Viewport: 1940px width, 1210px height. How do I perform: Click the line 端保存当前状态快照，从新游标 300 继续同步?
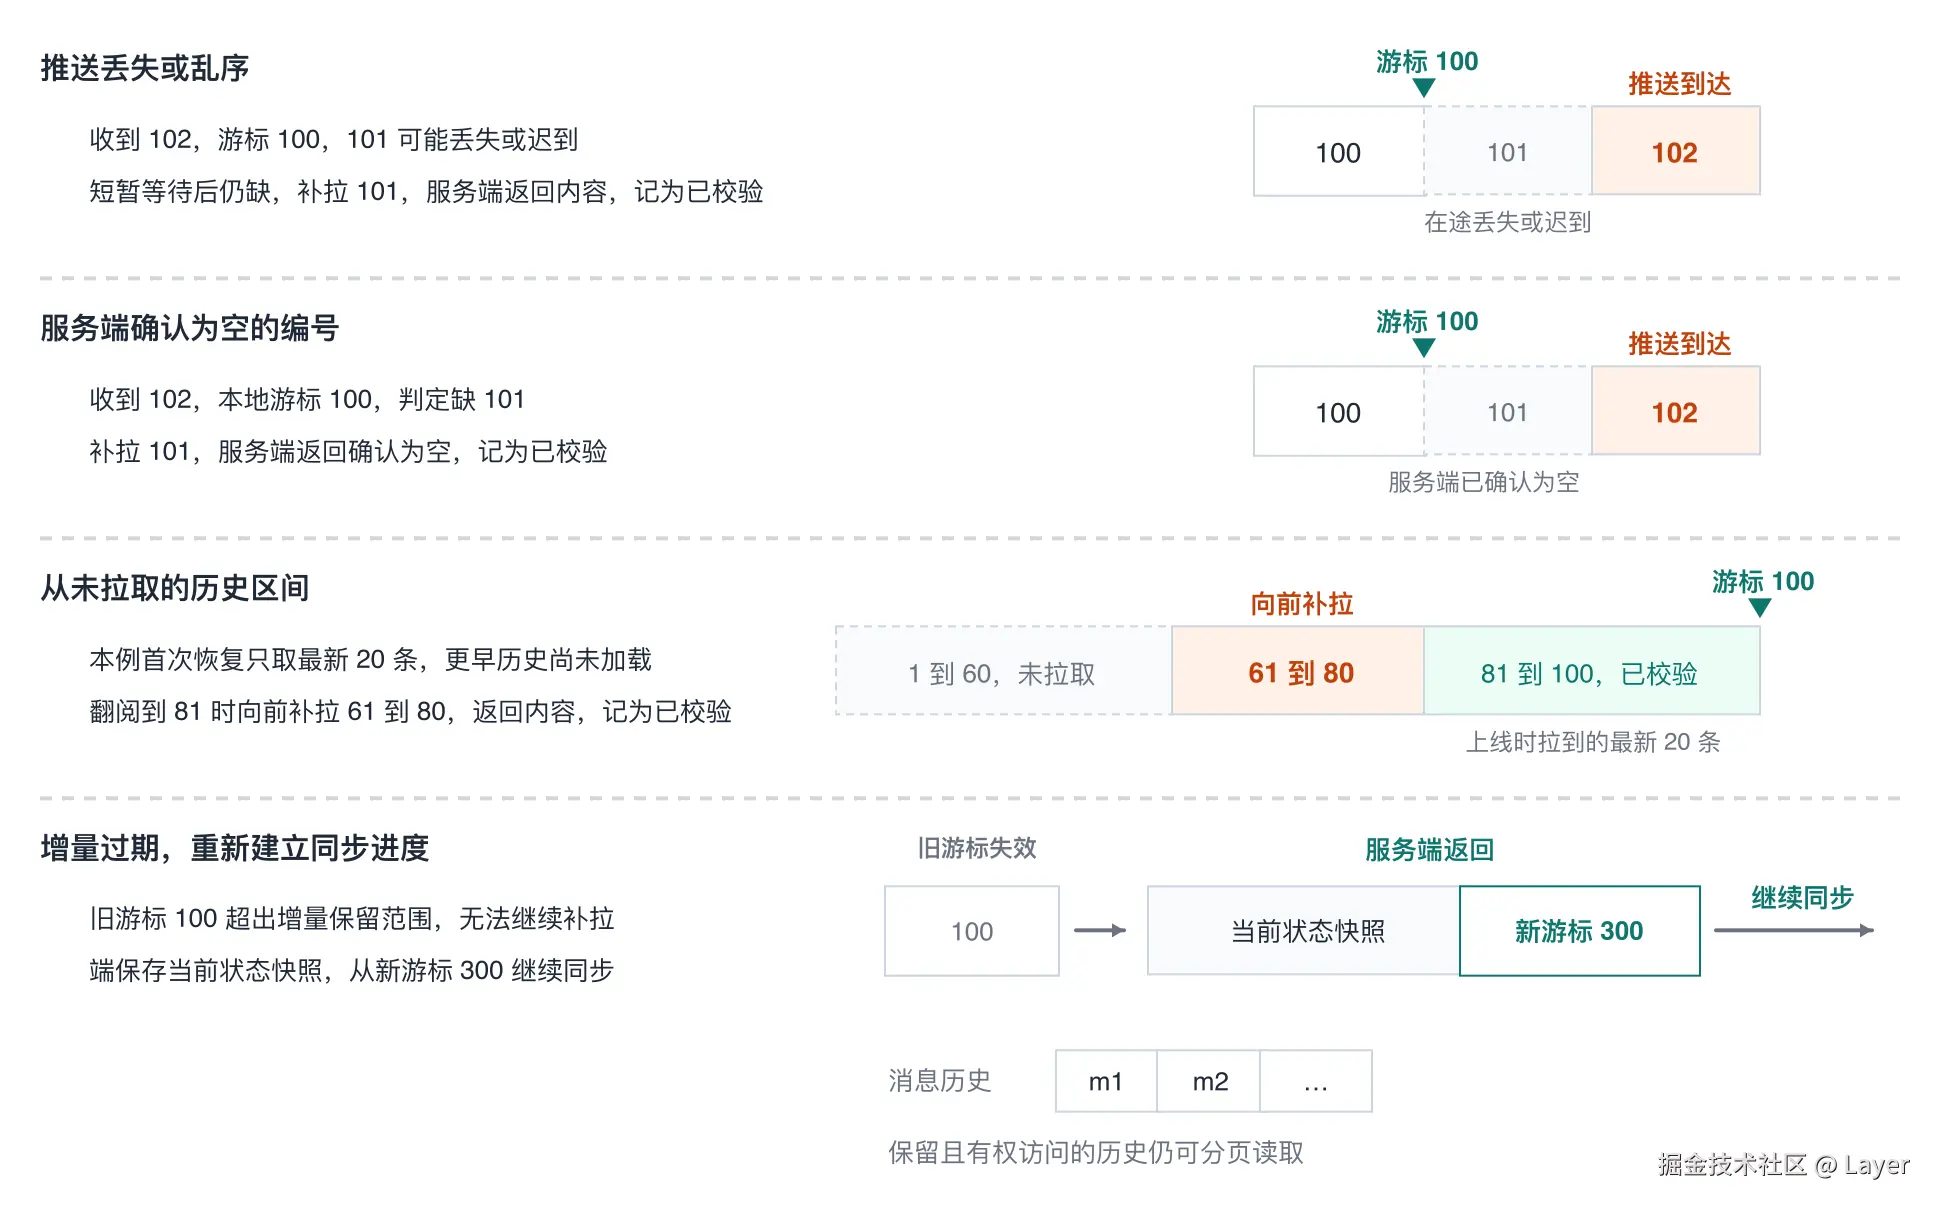tap(351, 970)
